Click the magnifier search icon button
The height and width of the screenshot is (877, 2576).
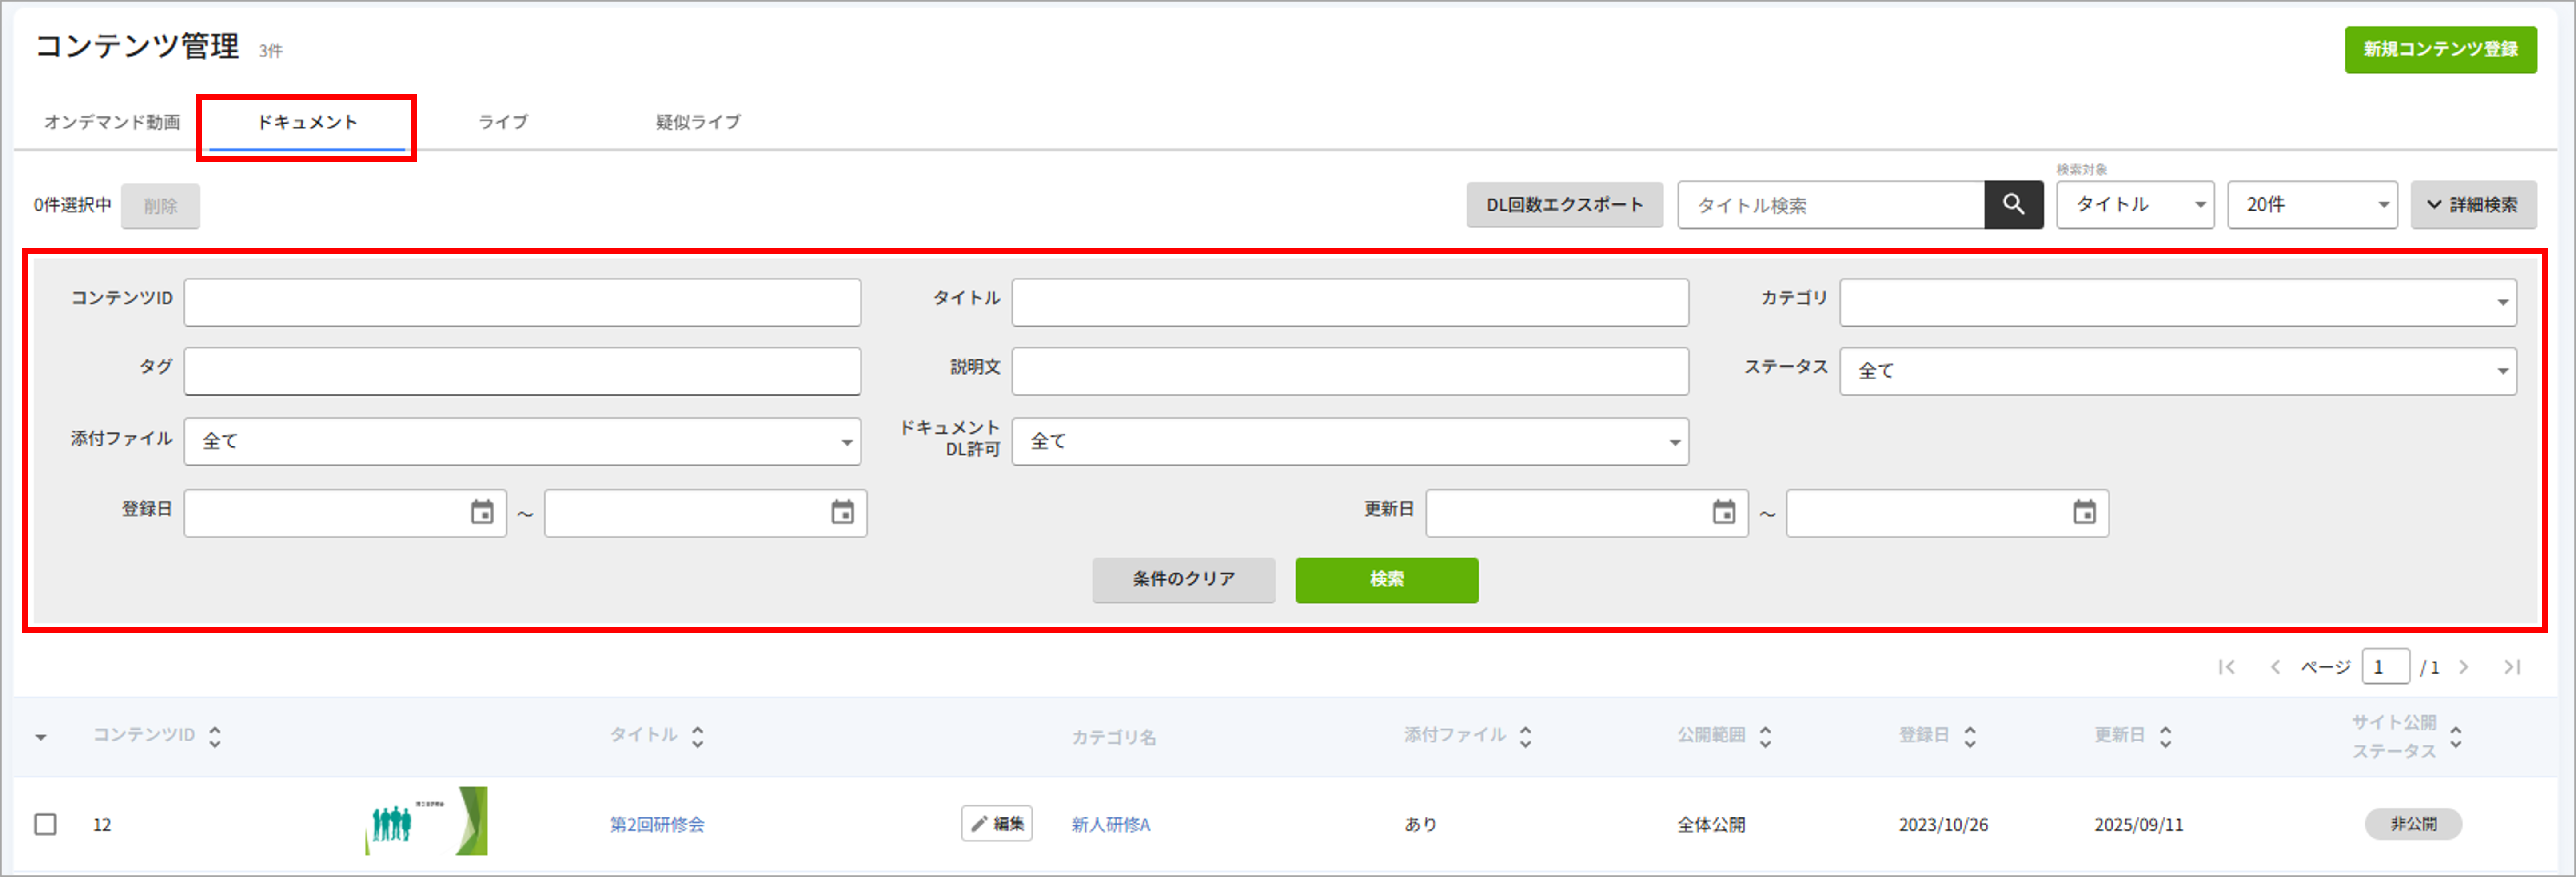point(2013,205)
